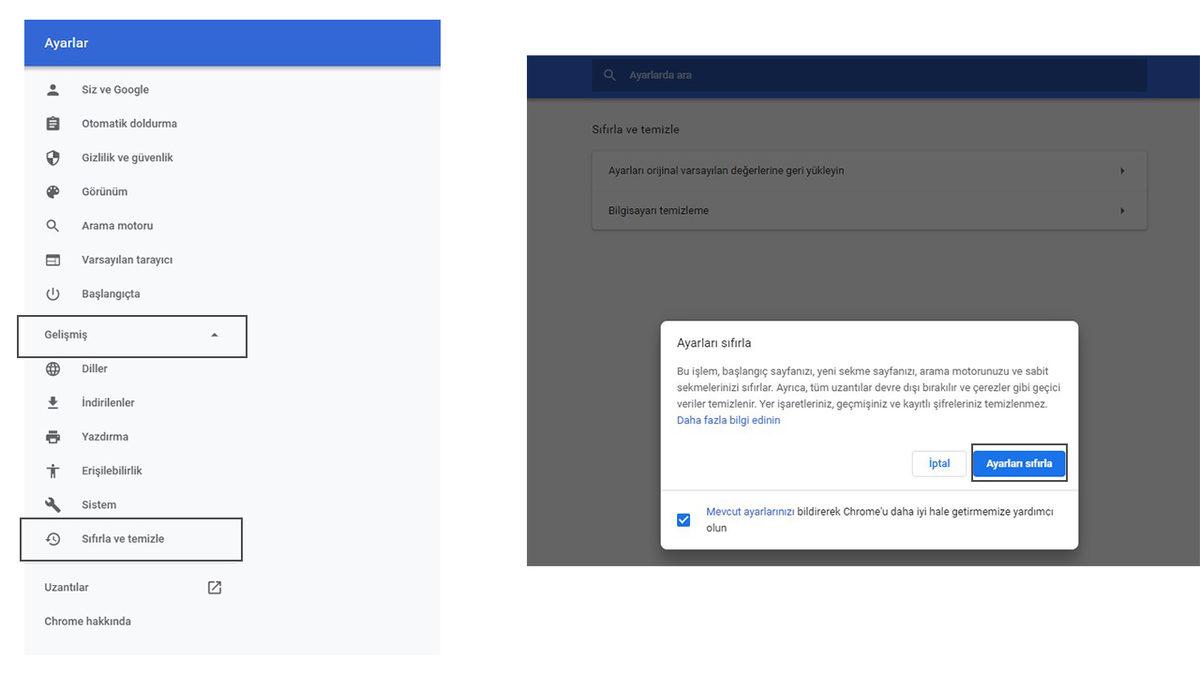The width and height of the screenshot is (1200, 675).
Task: Open external link icon next to Uzantılar
Action: click(214, 588)
